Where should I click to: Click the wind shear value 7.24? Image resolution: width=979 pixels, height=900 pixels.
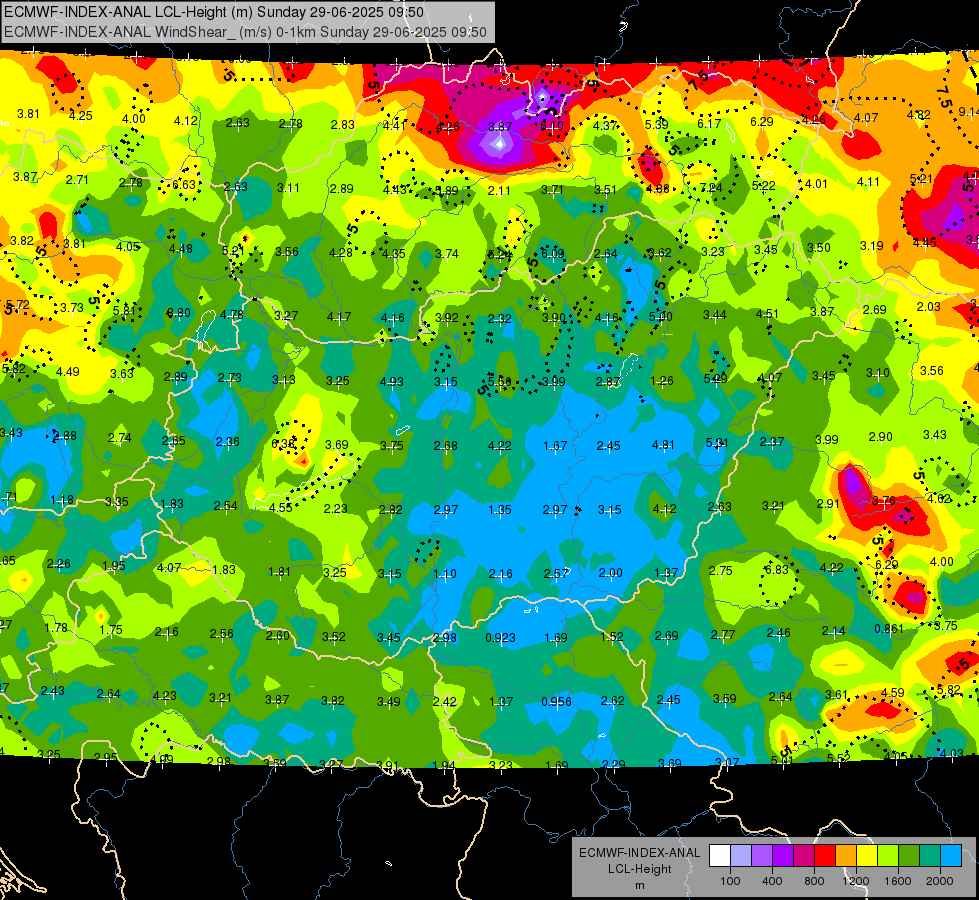(711, 187)
